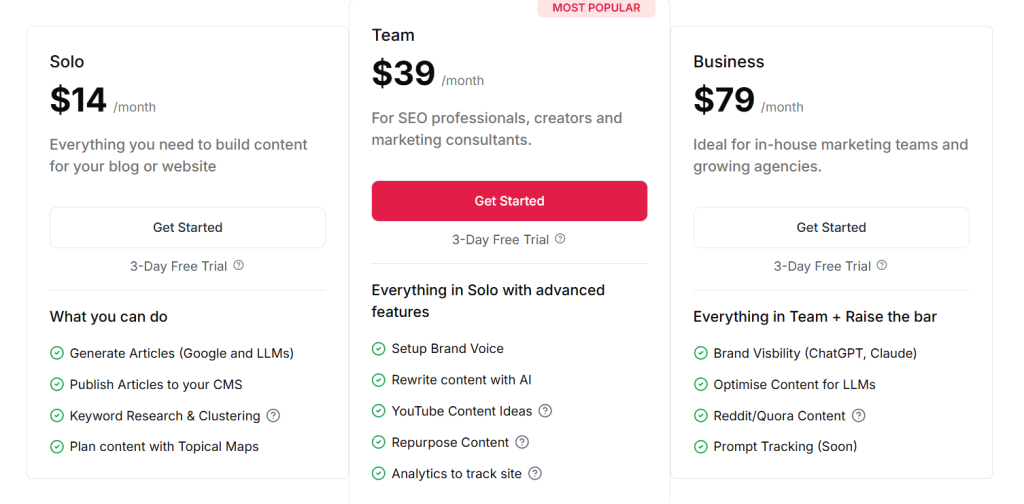
Task: Click question icon next to Reddit/Quora Content
Action: [858, 416]
